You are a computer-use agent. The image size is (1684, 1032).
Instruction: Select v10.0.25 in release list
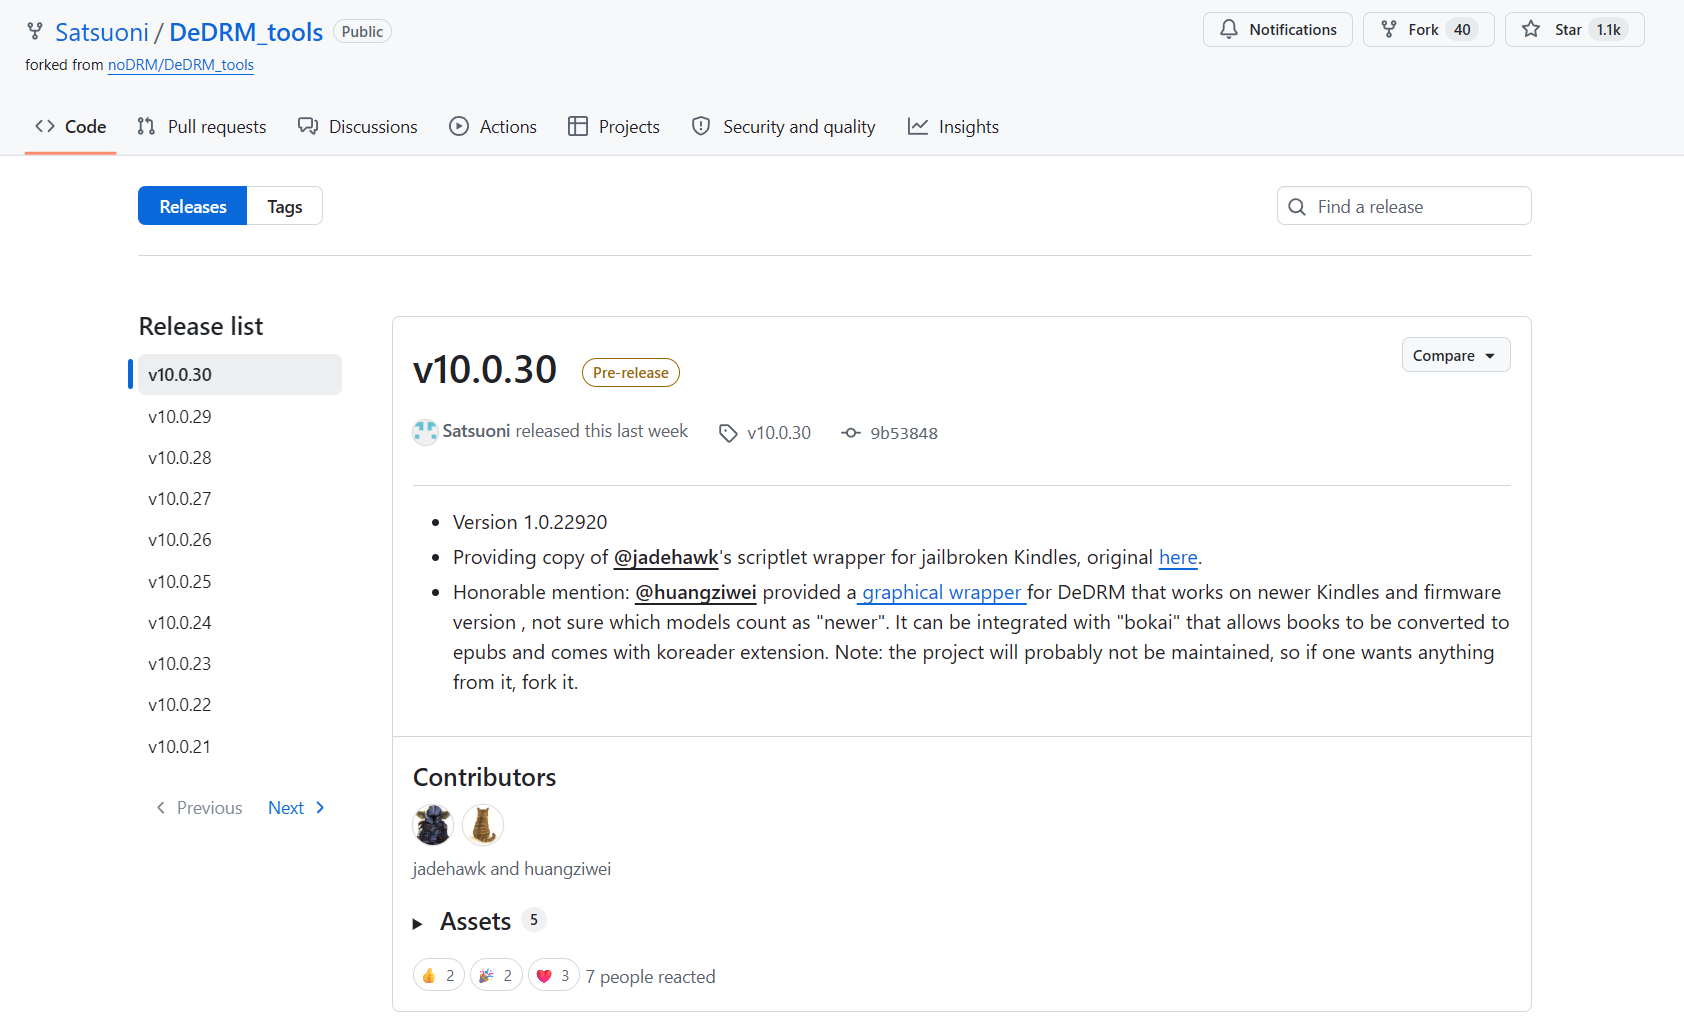(240, 581)
